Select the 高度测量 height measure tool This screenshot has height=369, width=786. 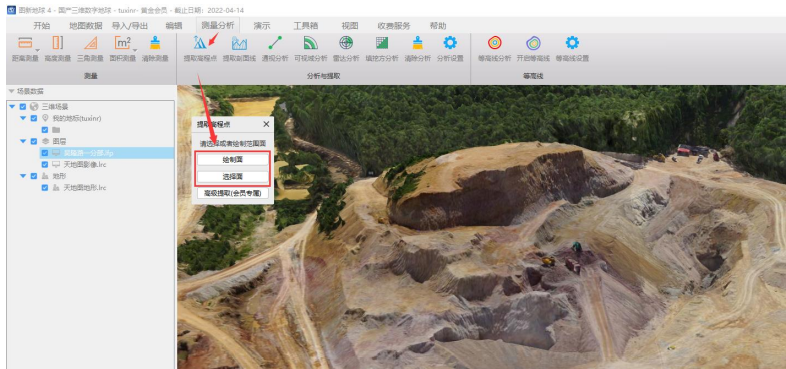[x=58, y=49]
